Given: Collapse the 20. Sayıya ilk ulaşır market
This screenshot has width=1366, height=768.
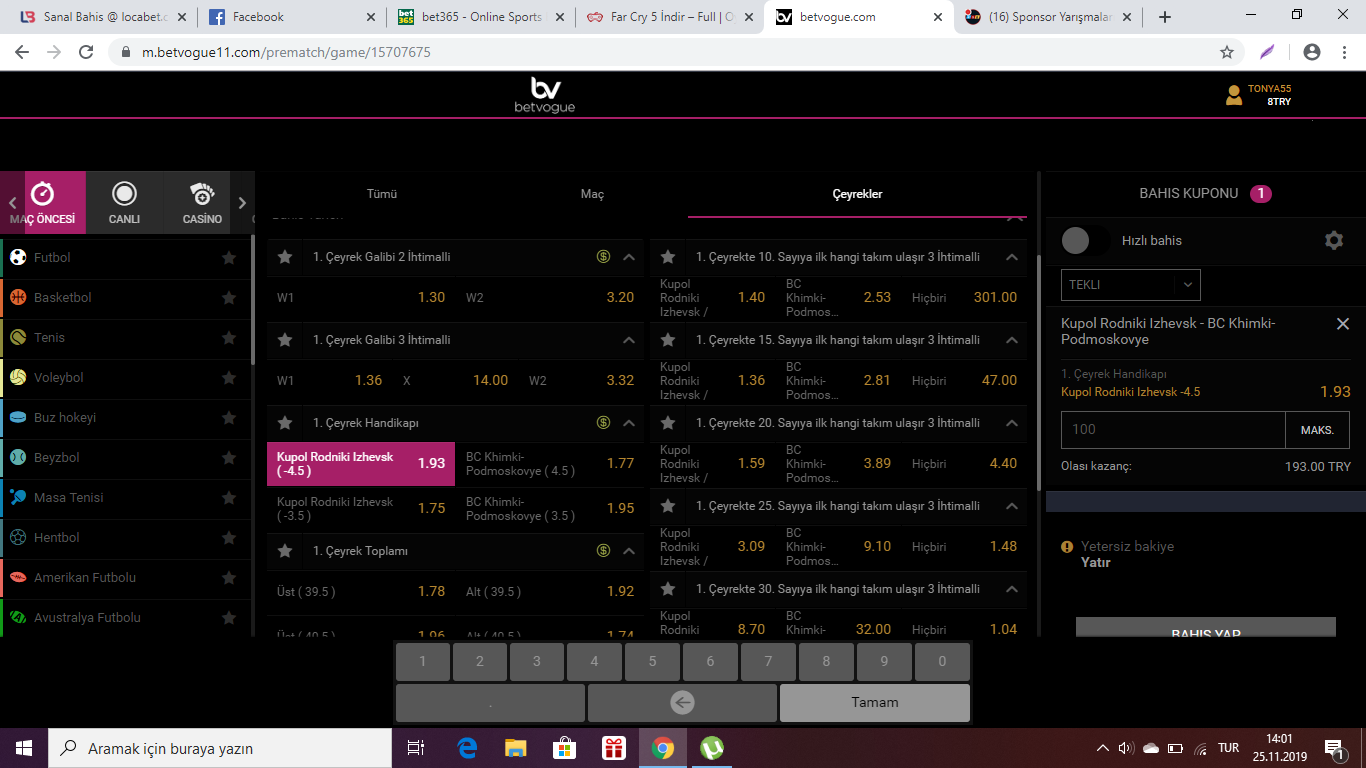Looking at the screenshot, I should [1012, 423].
